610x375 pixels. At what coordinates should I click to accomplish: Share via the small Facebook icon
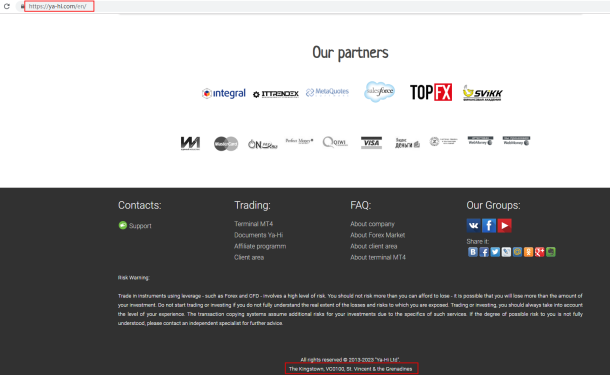[484, 252]
